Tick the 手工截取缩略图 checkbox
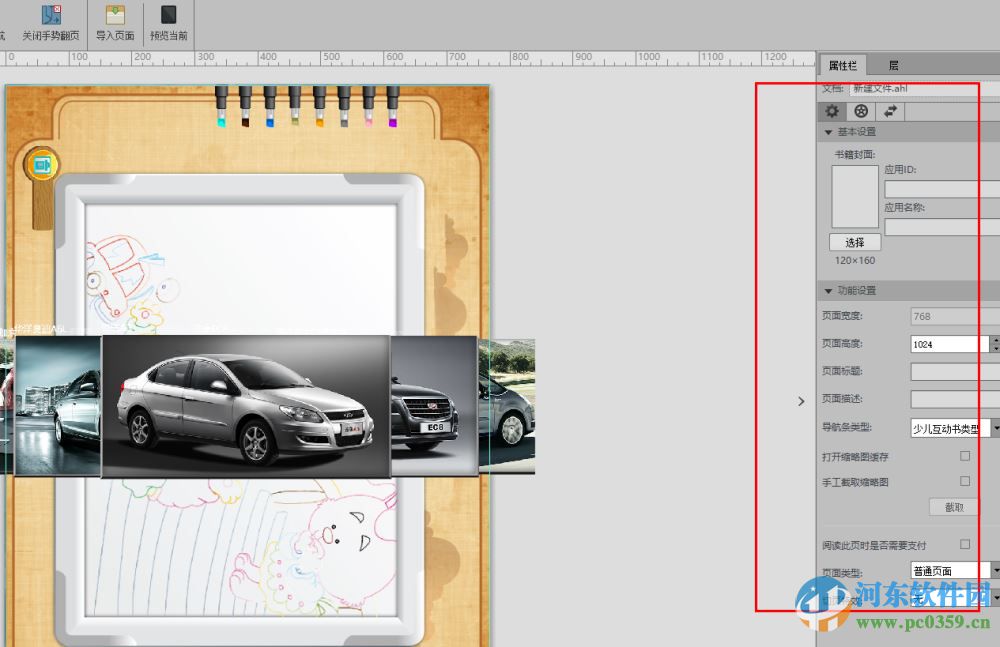1000x647 pixels. (965, 482)
